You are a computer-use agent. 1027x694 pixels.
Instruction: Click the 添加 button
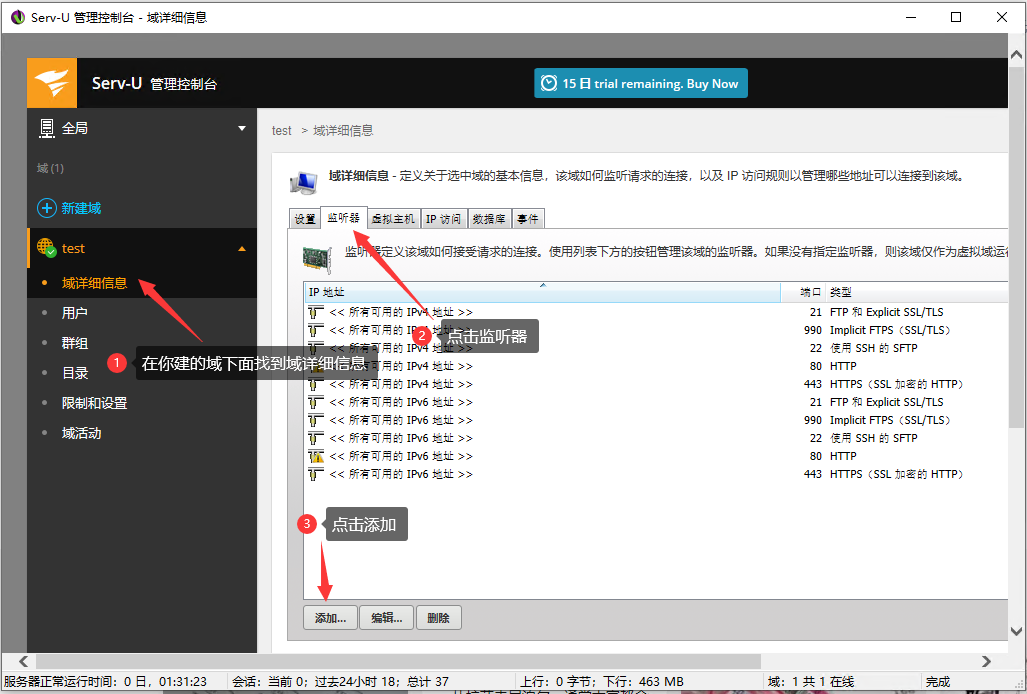pyautogui.click(x=330, y=617)
